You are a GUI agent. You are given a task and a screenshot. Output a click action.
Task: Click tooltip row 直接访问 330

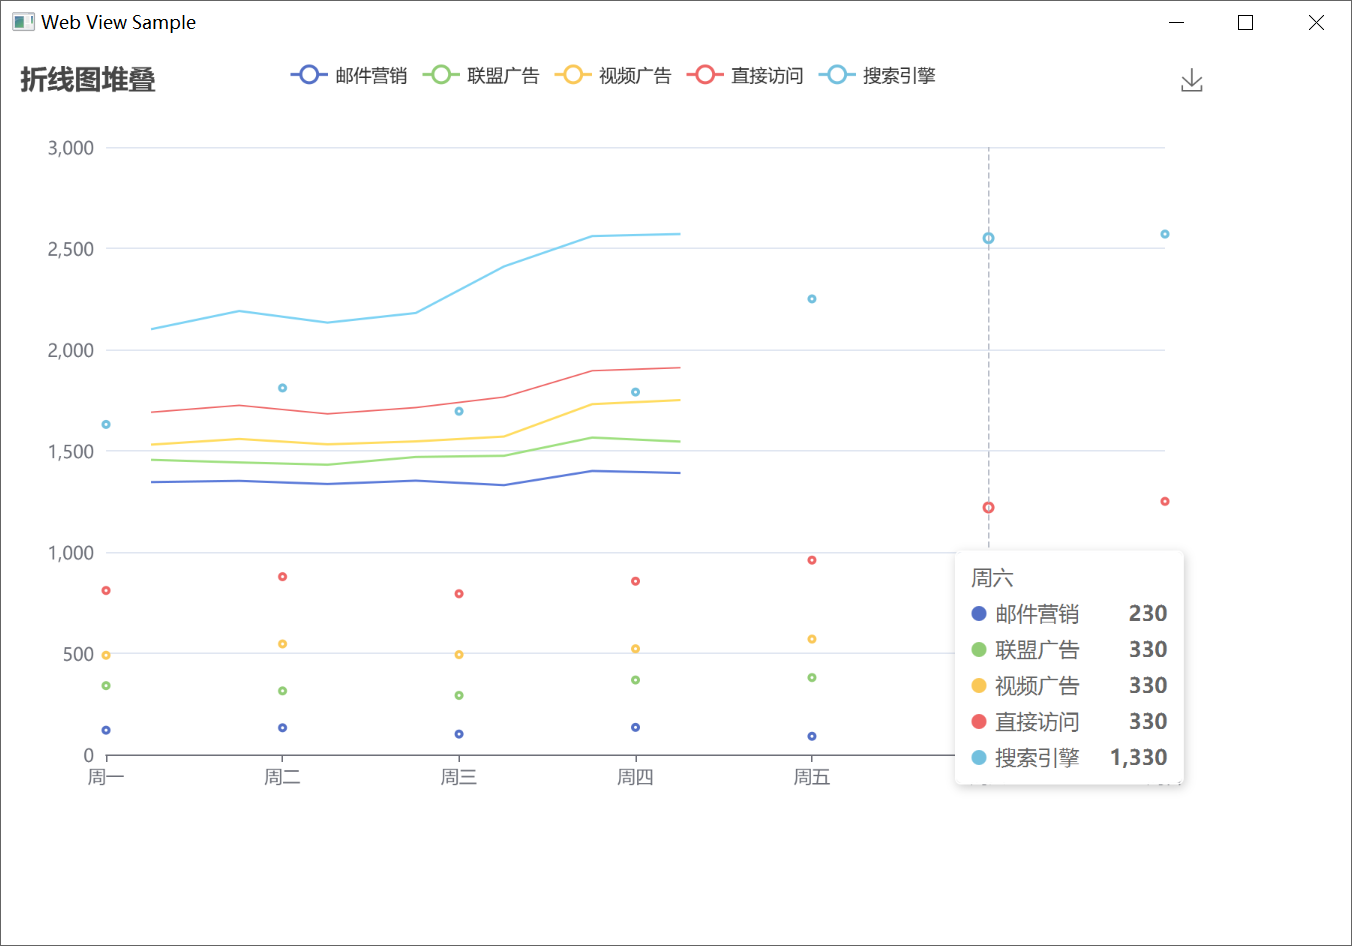[1069, 722]
